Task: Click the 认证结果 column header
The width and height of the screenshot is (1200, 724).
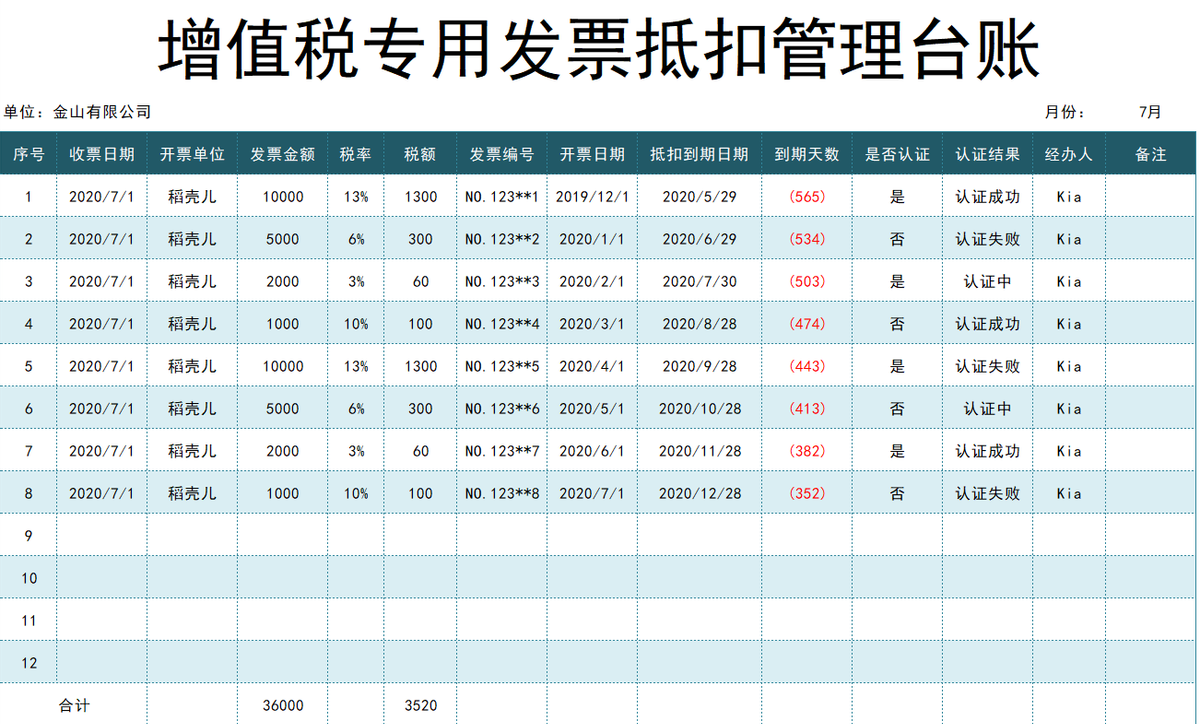Action: (x=989, y=154)
